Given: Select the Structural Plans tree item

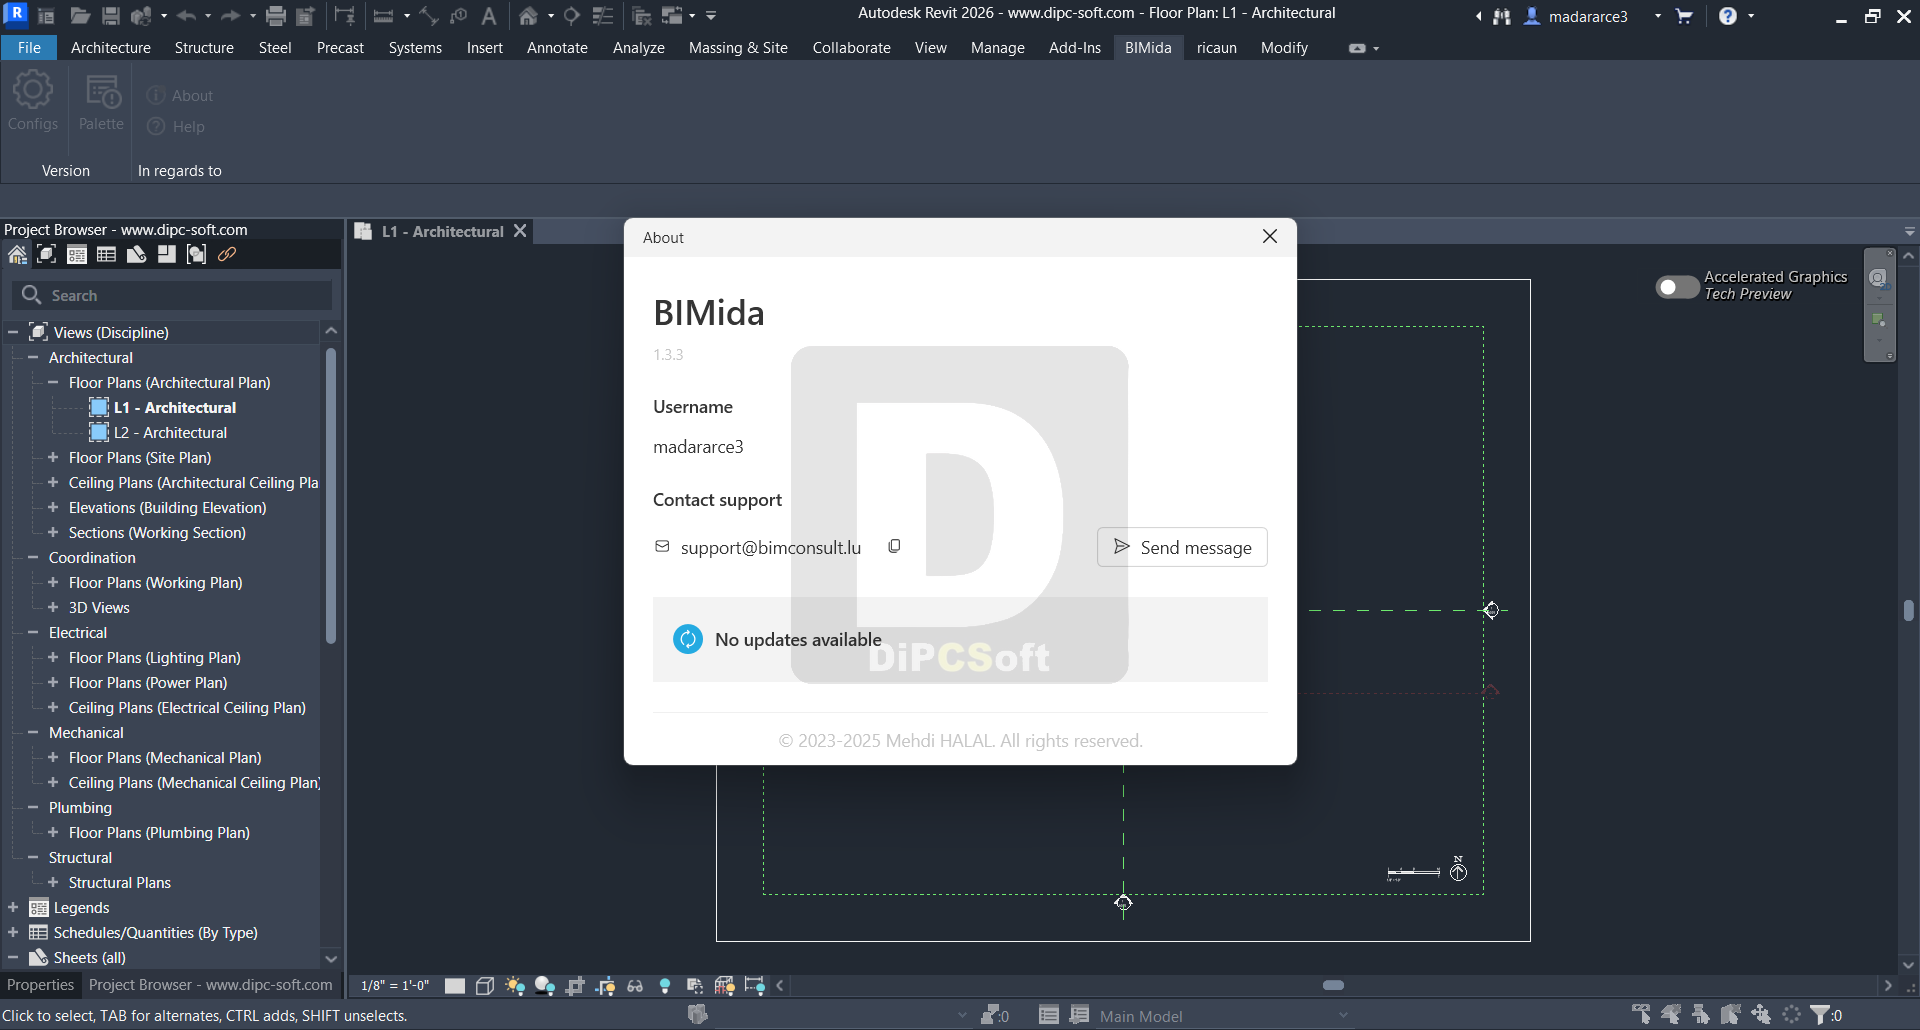Looking at the screenshot, I should 120,882.
